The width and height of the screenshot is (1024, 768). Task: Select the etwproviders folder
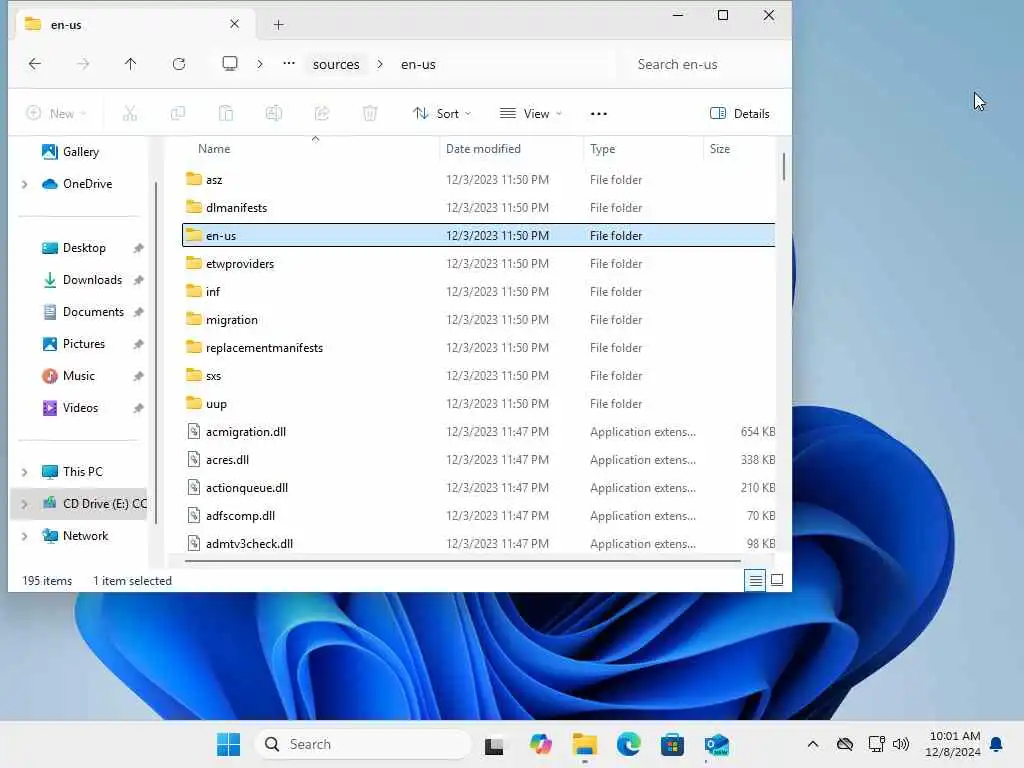point(479,264)
